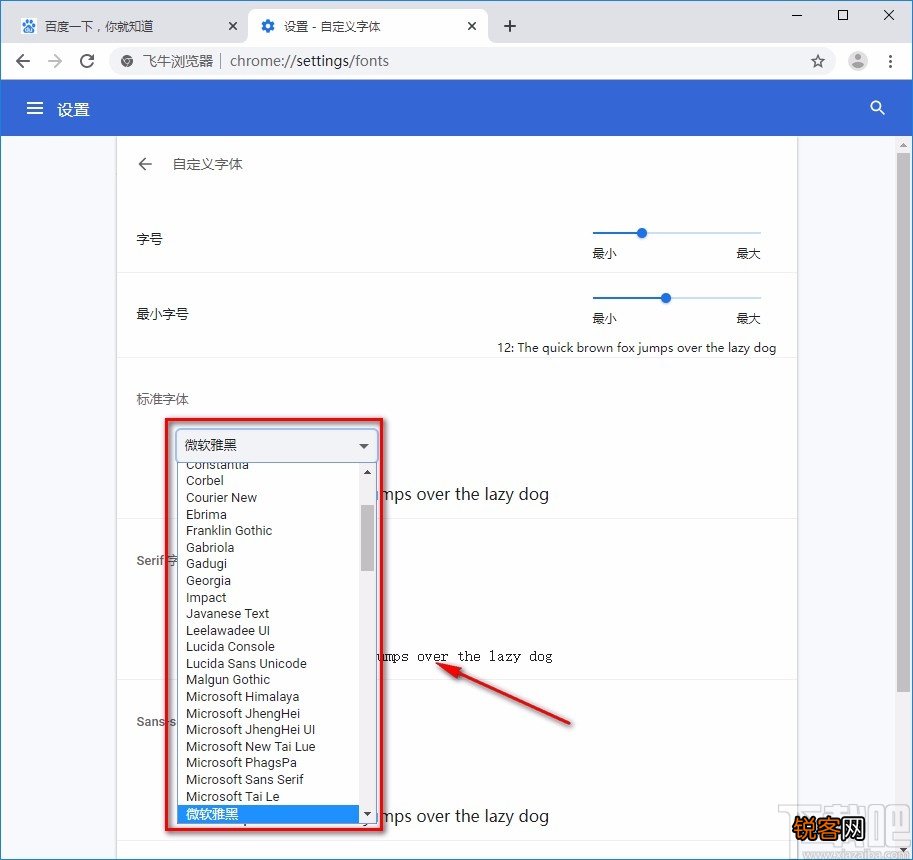Click font list scroll up arrow
913x860 pixels.
[x=367, y=472]
